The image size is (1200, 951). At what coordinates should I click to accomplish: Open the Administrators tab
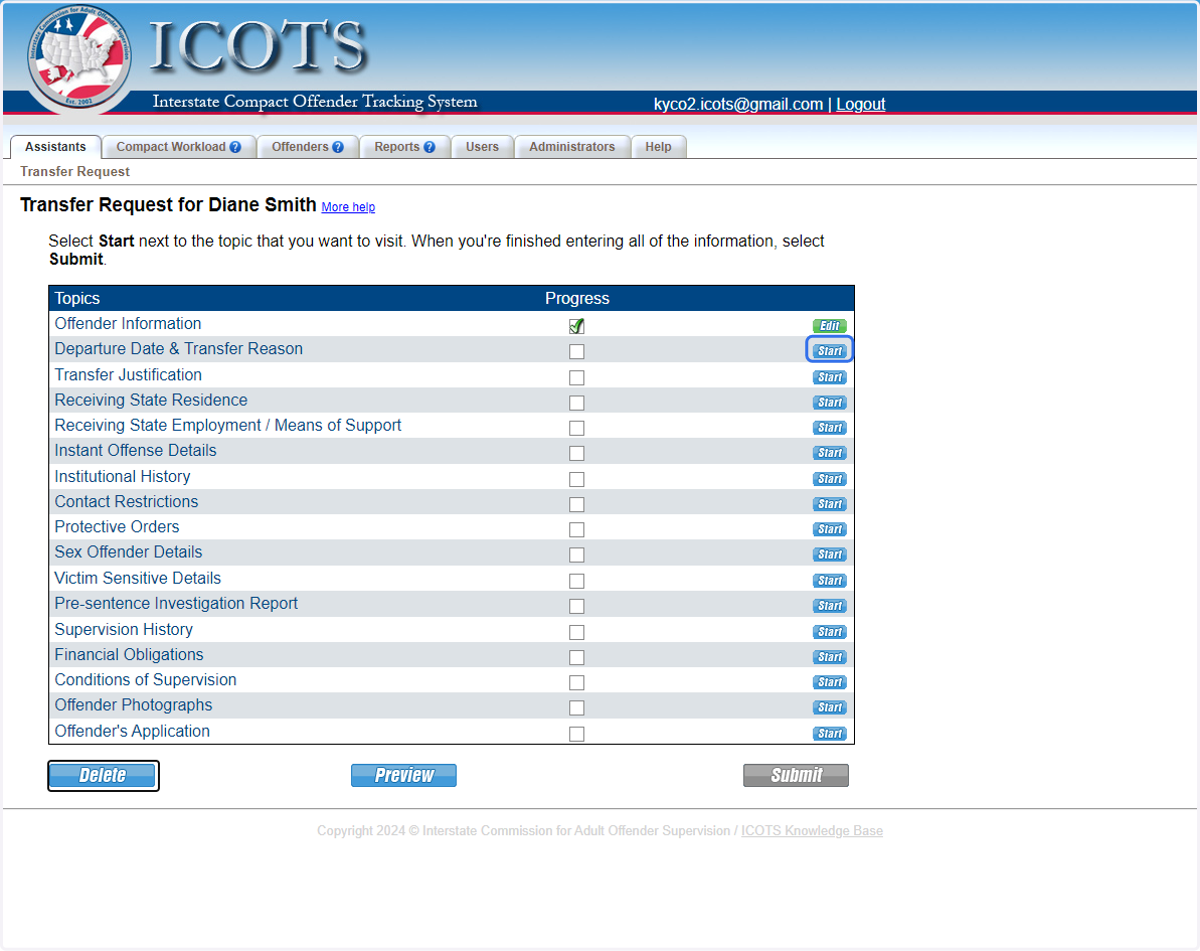tap(572, 147)
